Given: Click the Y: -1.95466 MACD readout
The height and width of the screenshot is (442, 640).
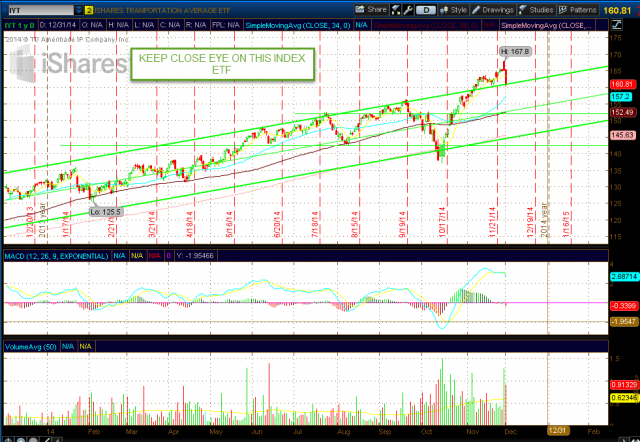Looking at the screenshot, I should click(x=195, y=256).
